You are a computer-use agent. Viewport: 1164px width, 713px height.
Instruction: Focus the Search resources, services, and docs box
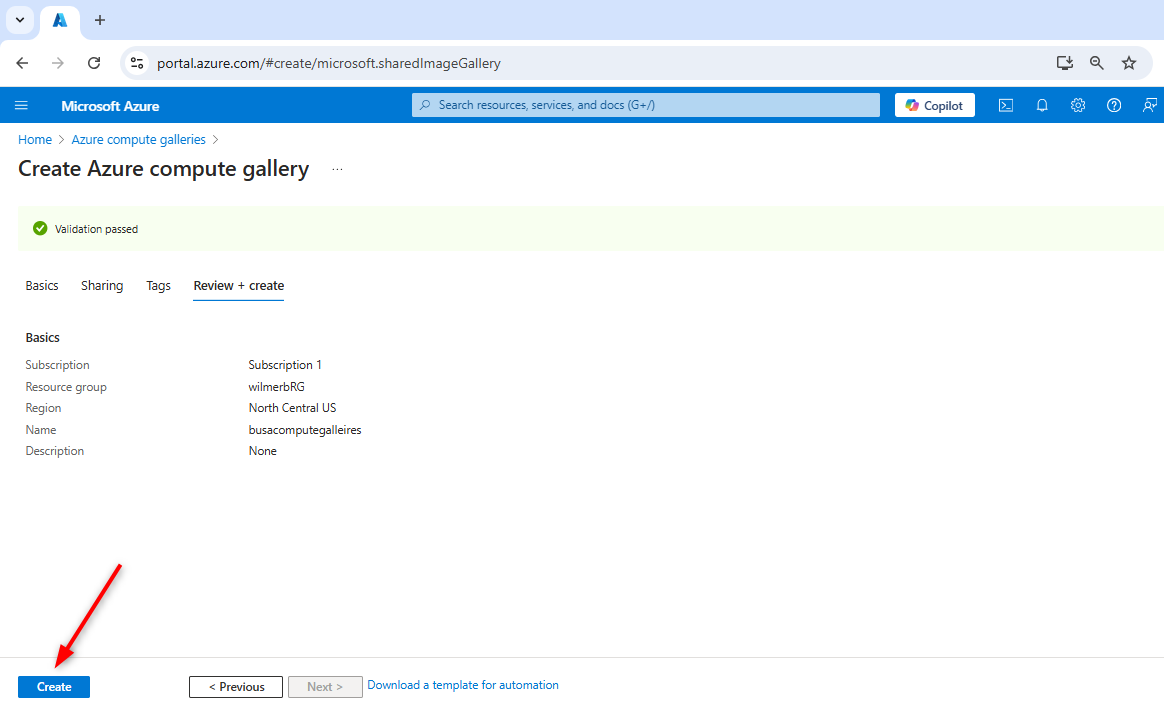tap(646, 105)
